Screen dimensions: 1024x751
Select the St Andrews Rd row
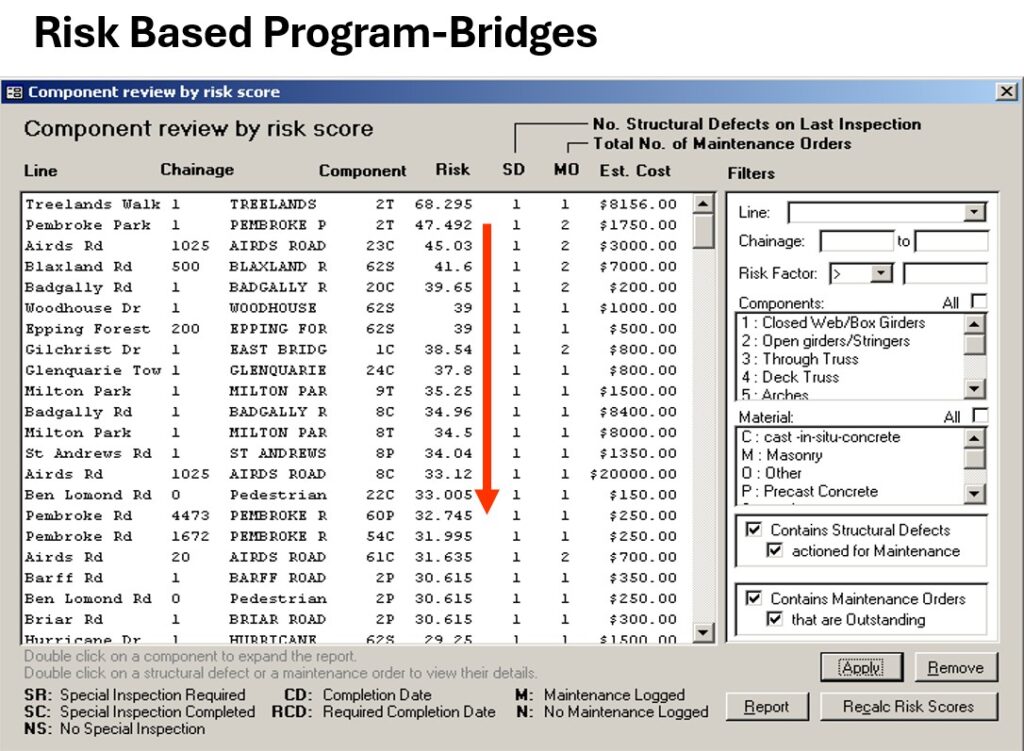[x=357, y=454]
